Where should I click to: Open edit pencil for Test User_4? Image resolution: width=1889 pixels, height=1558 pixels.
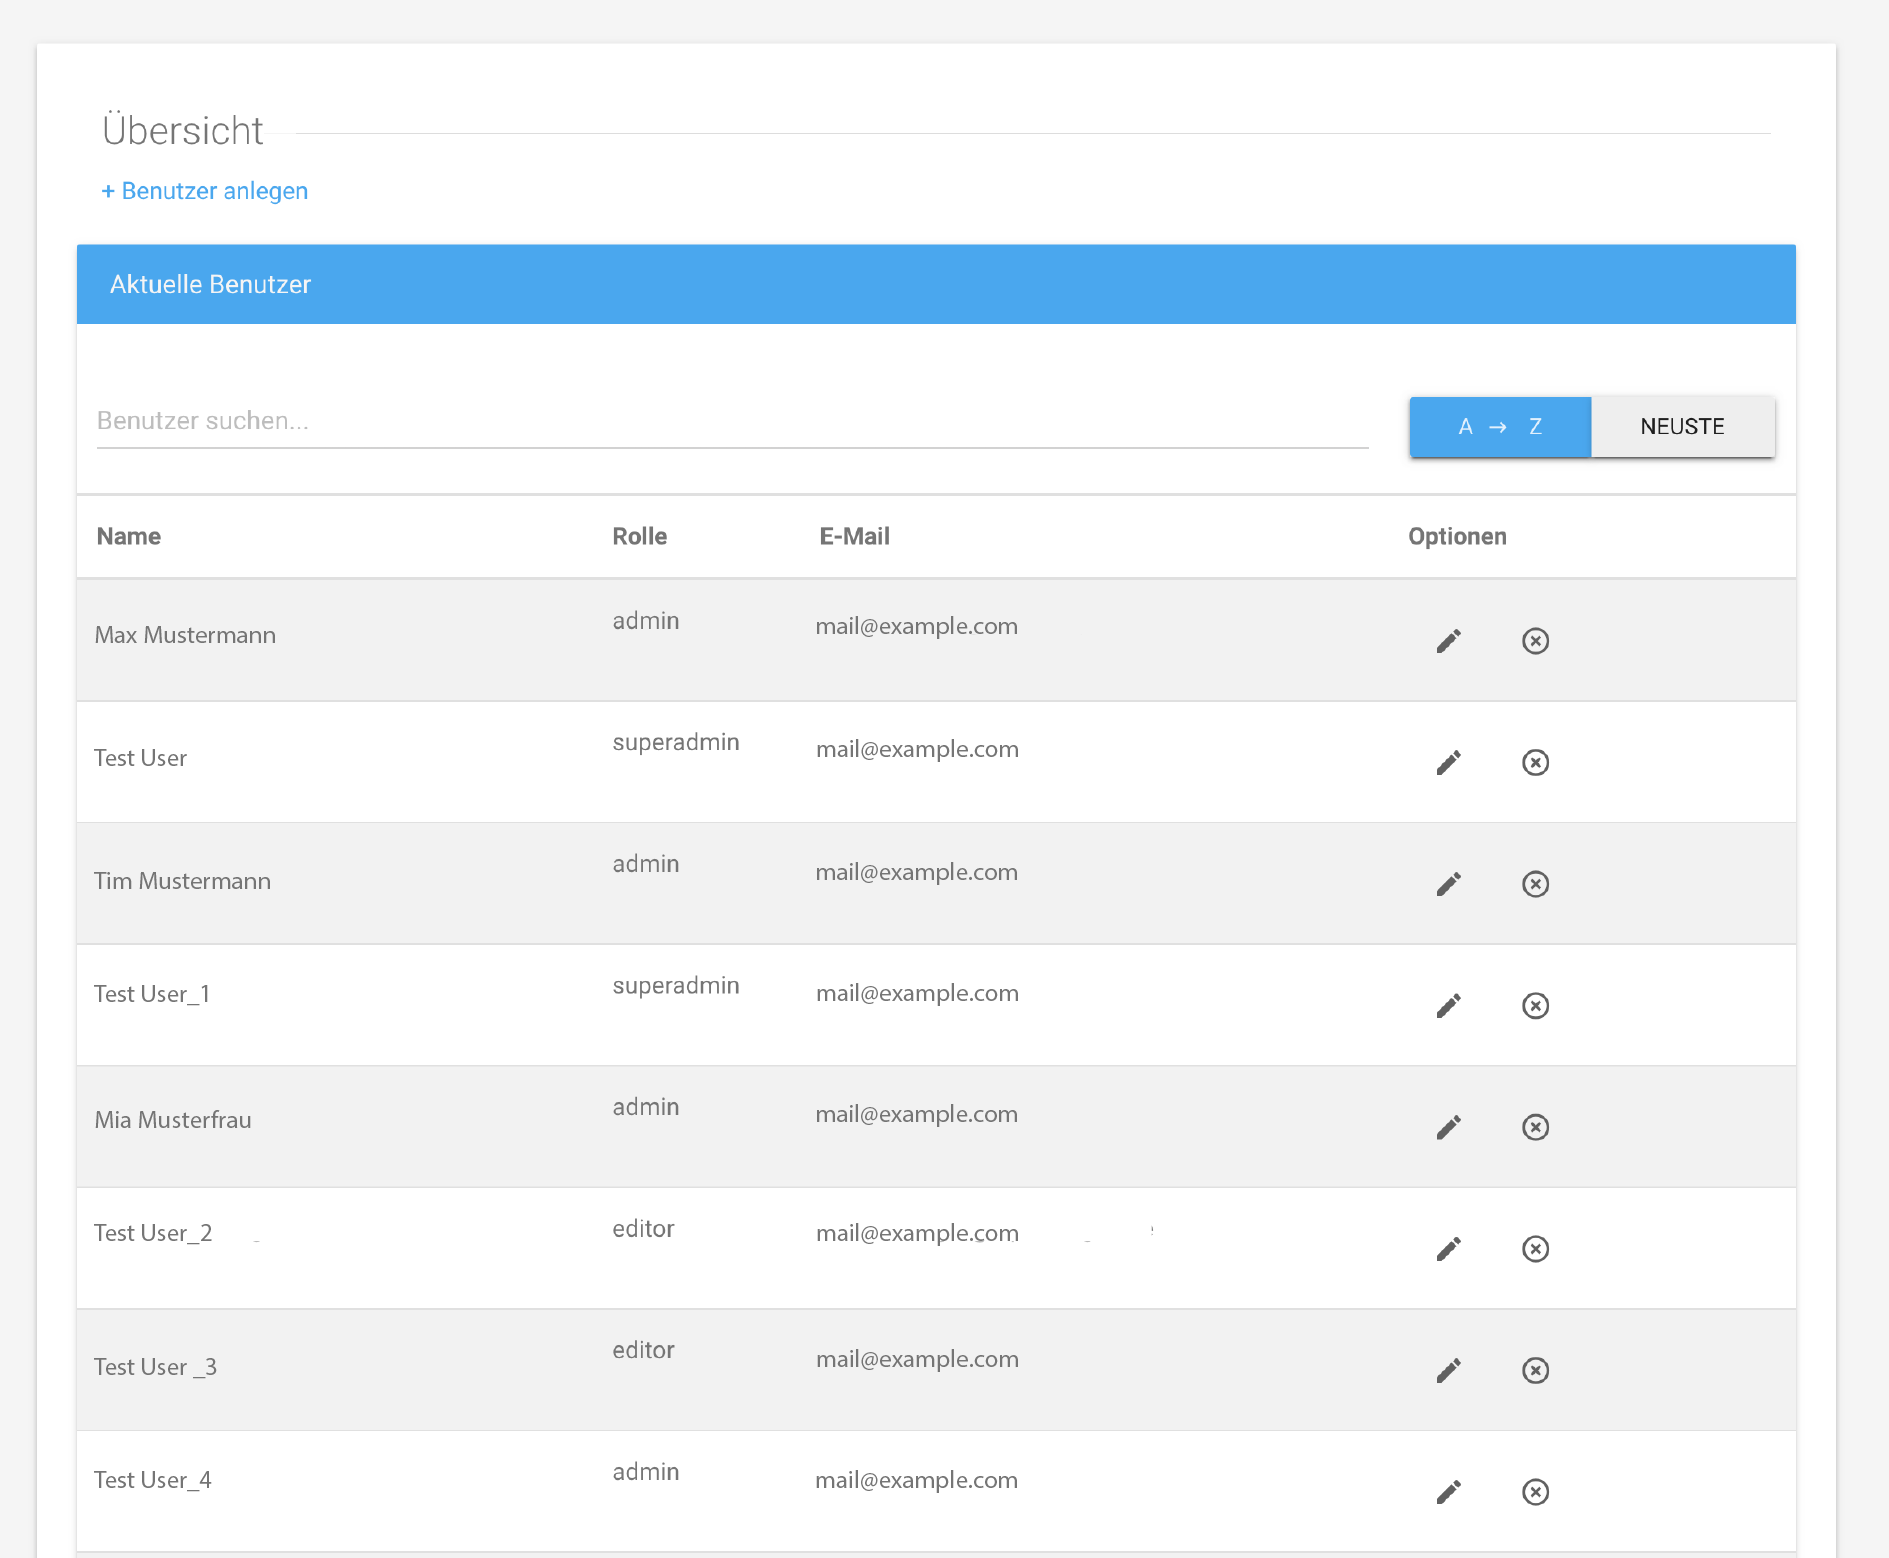pyautogui.click(x=1448, y=1492)
